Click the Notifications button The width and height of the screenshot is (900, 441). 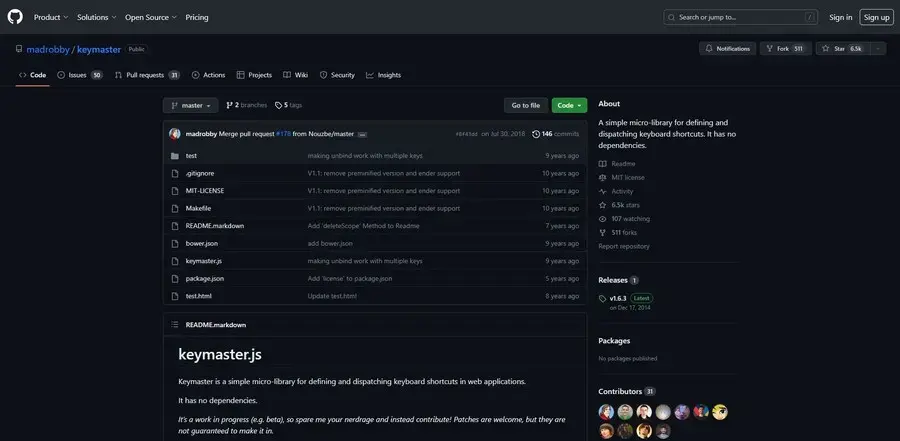[x=727, y=49]
